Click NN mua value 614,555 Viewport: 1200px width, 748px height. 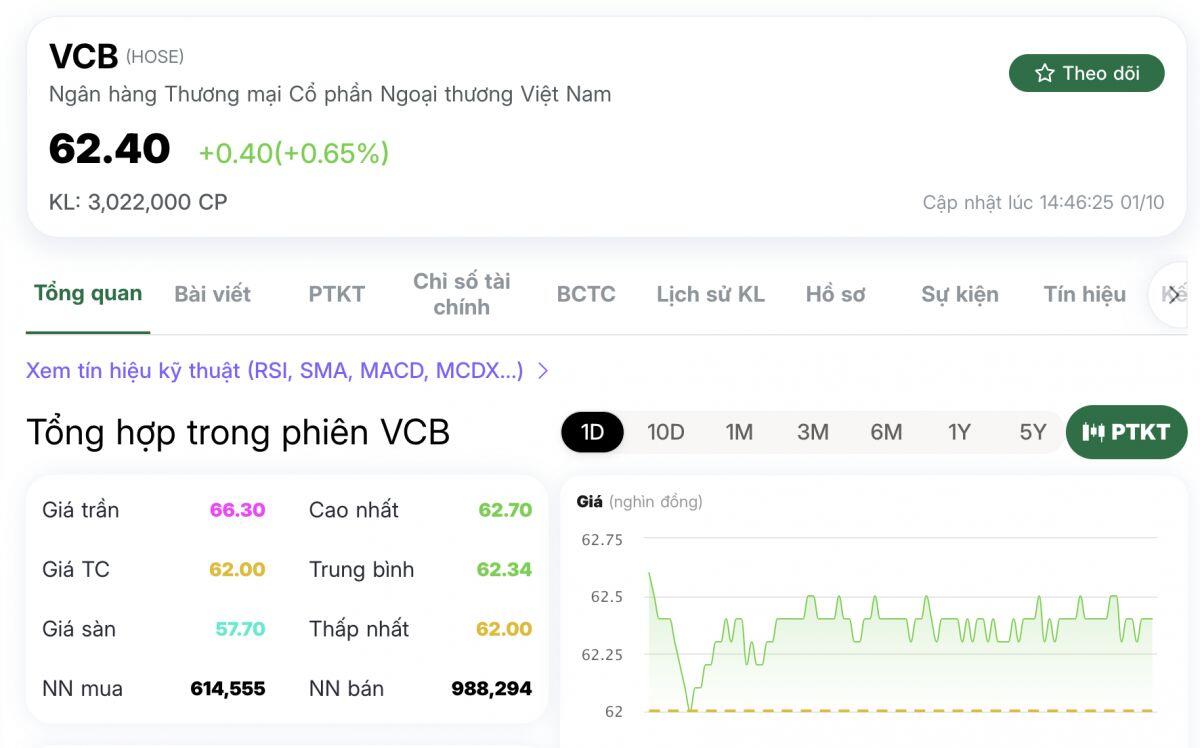pos(228,688)
